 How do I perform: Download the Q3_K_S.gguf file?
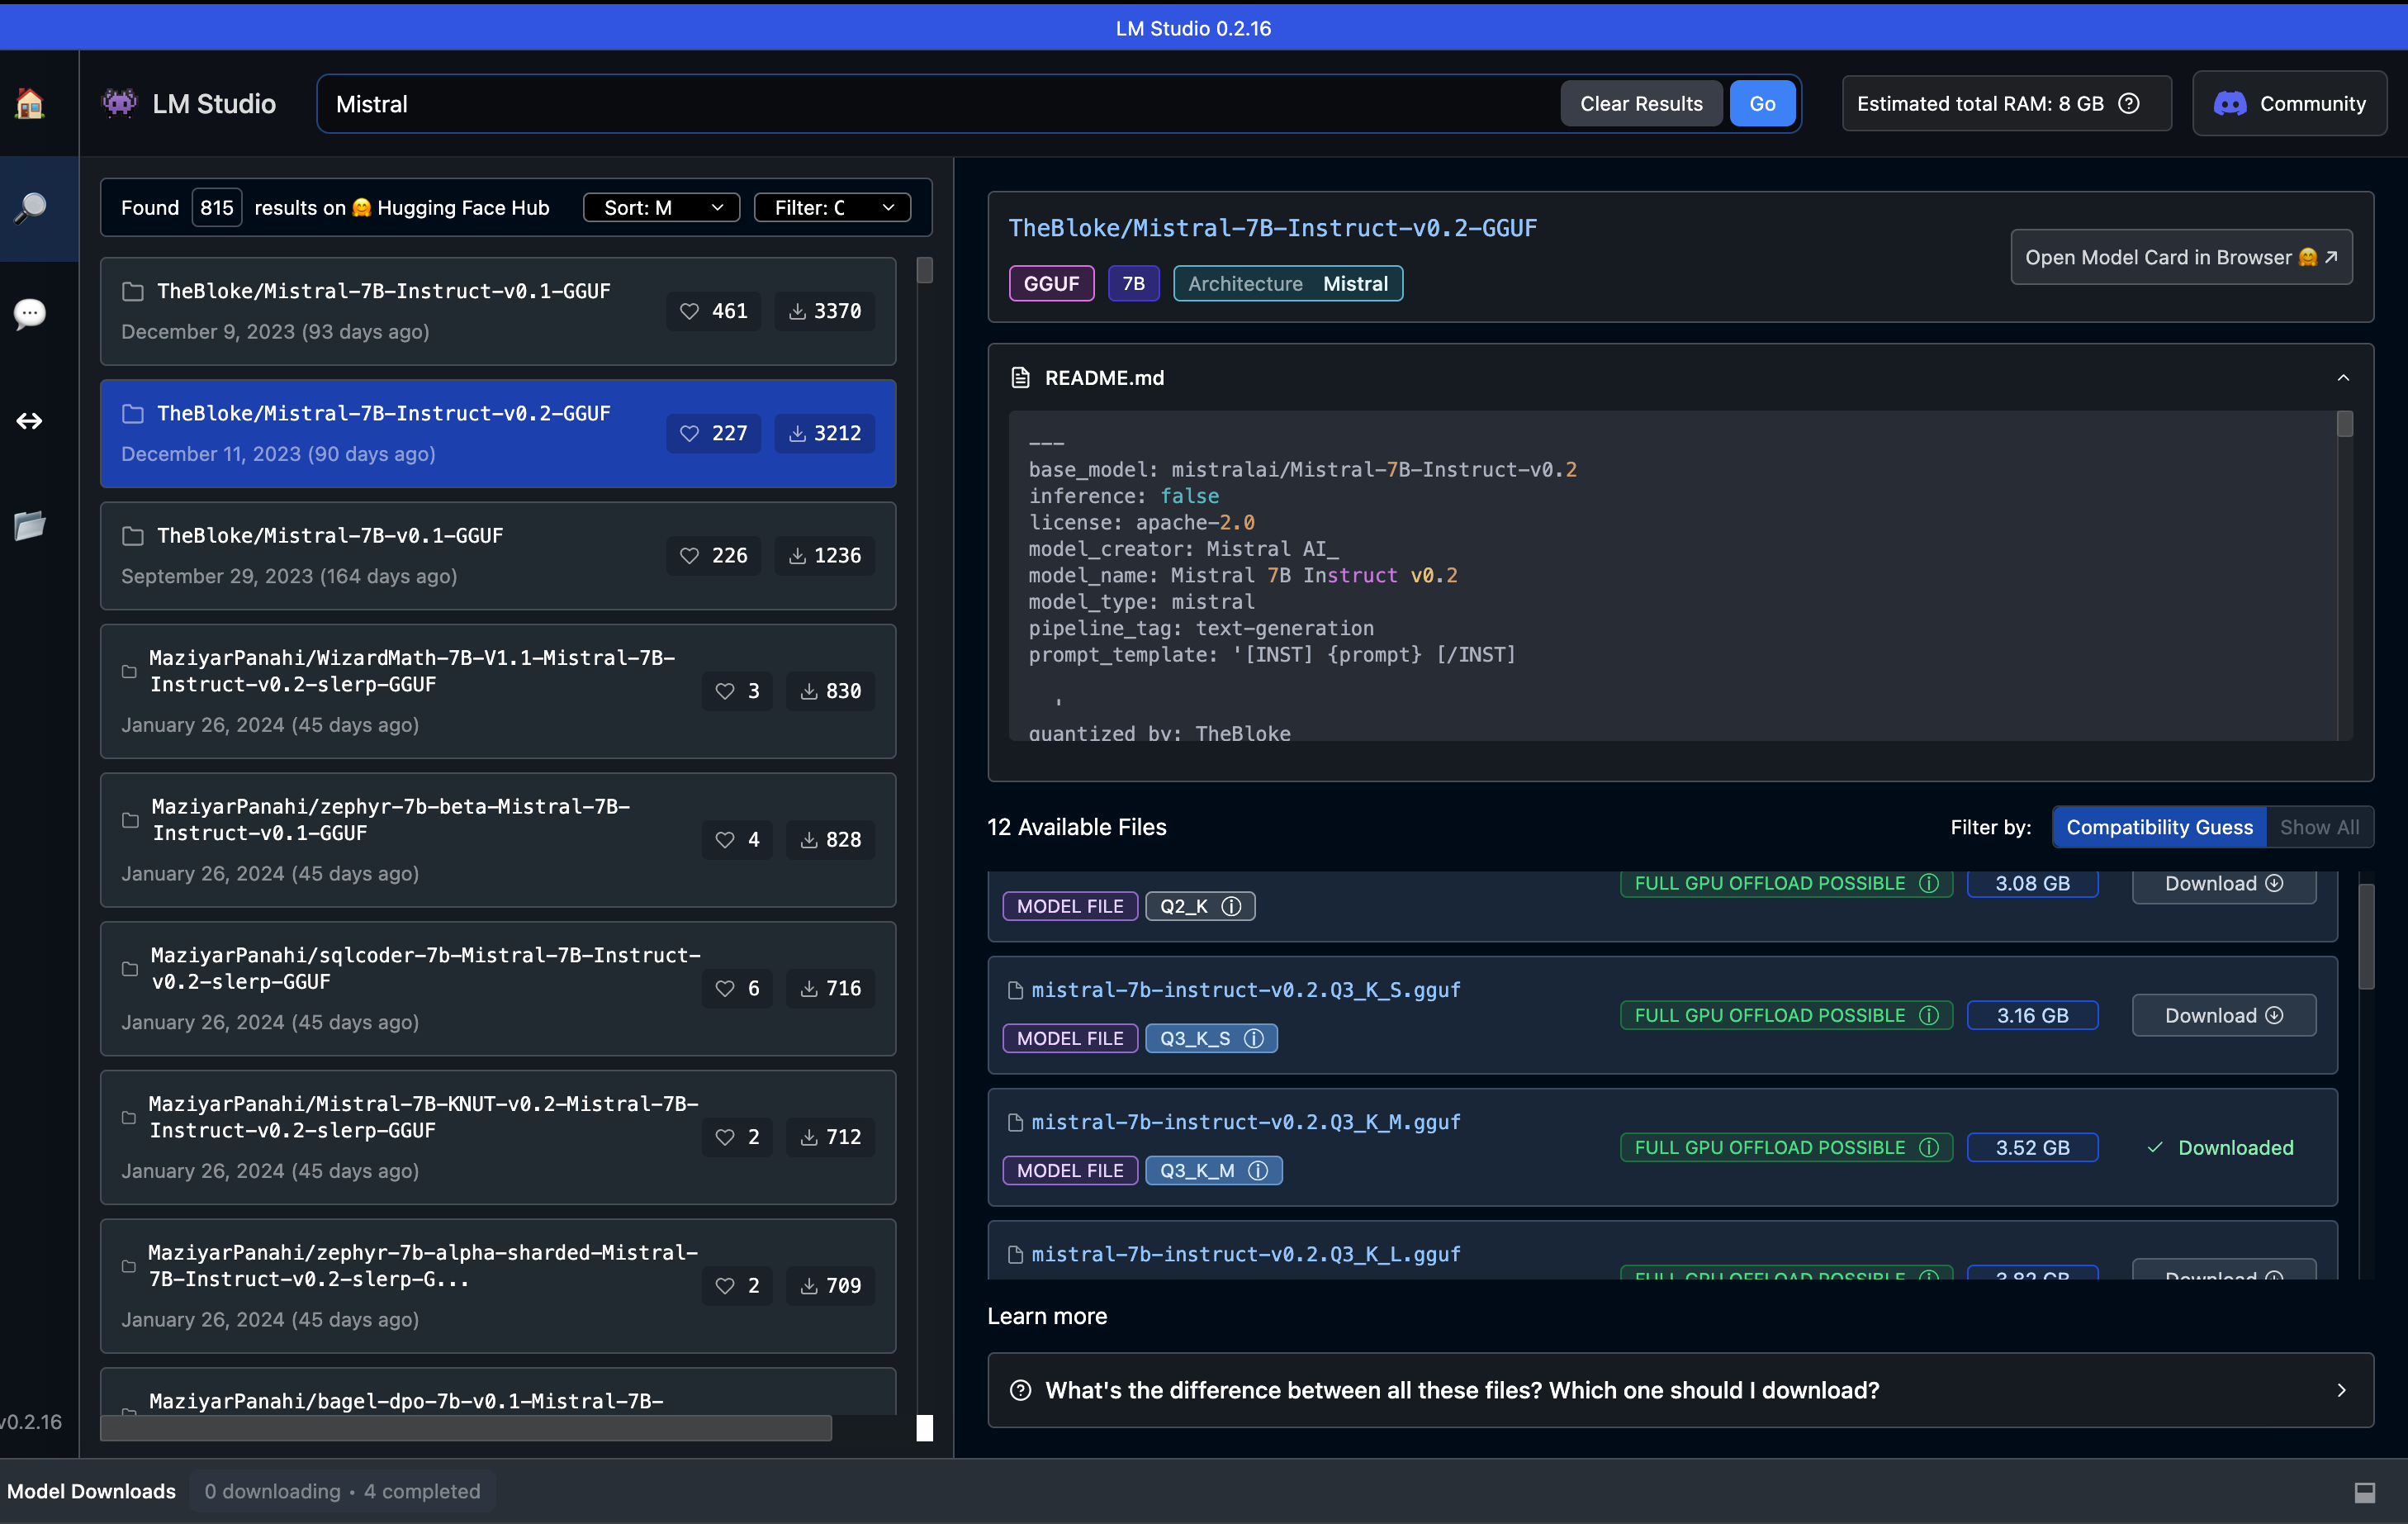tap(2224, 1015)
